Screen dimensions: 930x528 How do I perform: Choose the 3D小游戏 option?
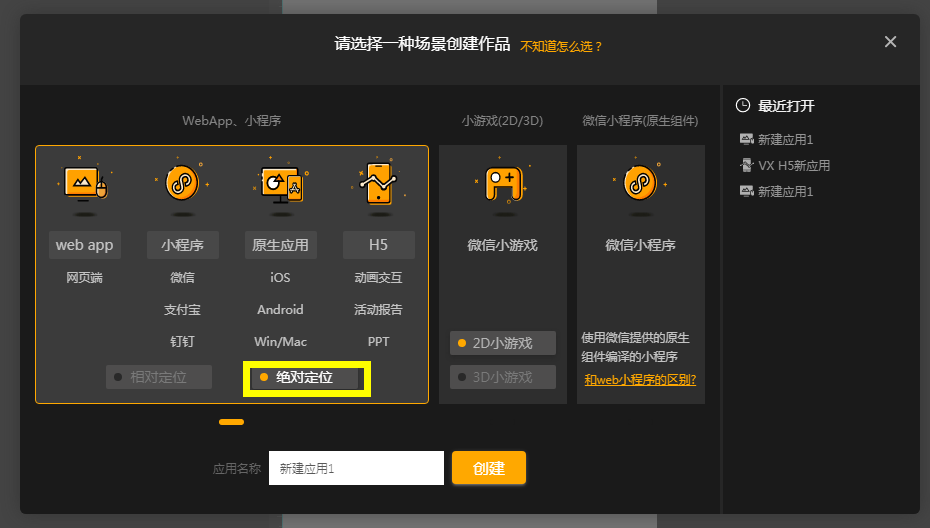503,377
